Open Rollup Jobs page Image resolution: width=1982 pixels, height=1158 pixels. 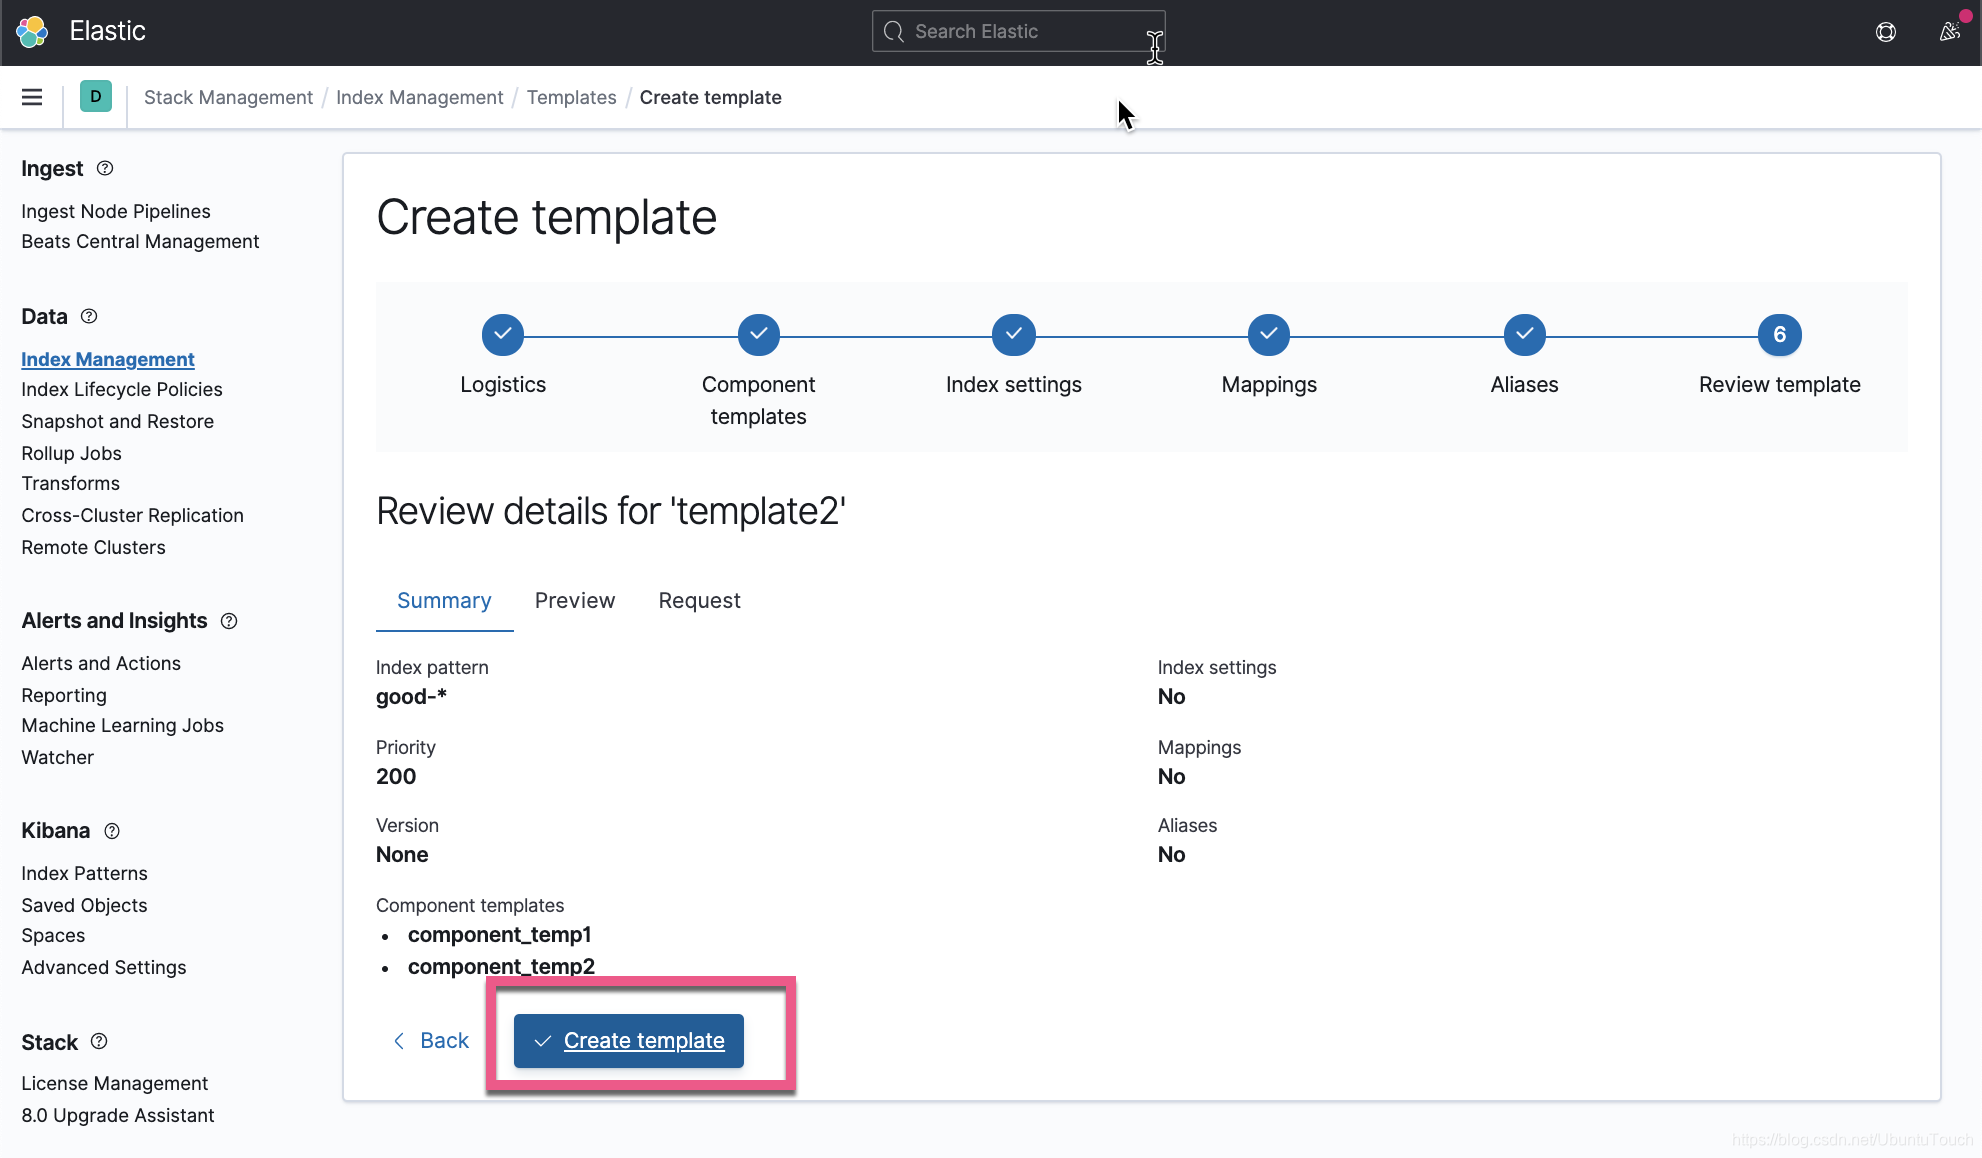[72, 453]
